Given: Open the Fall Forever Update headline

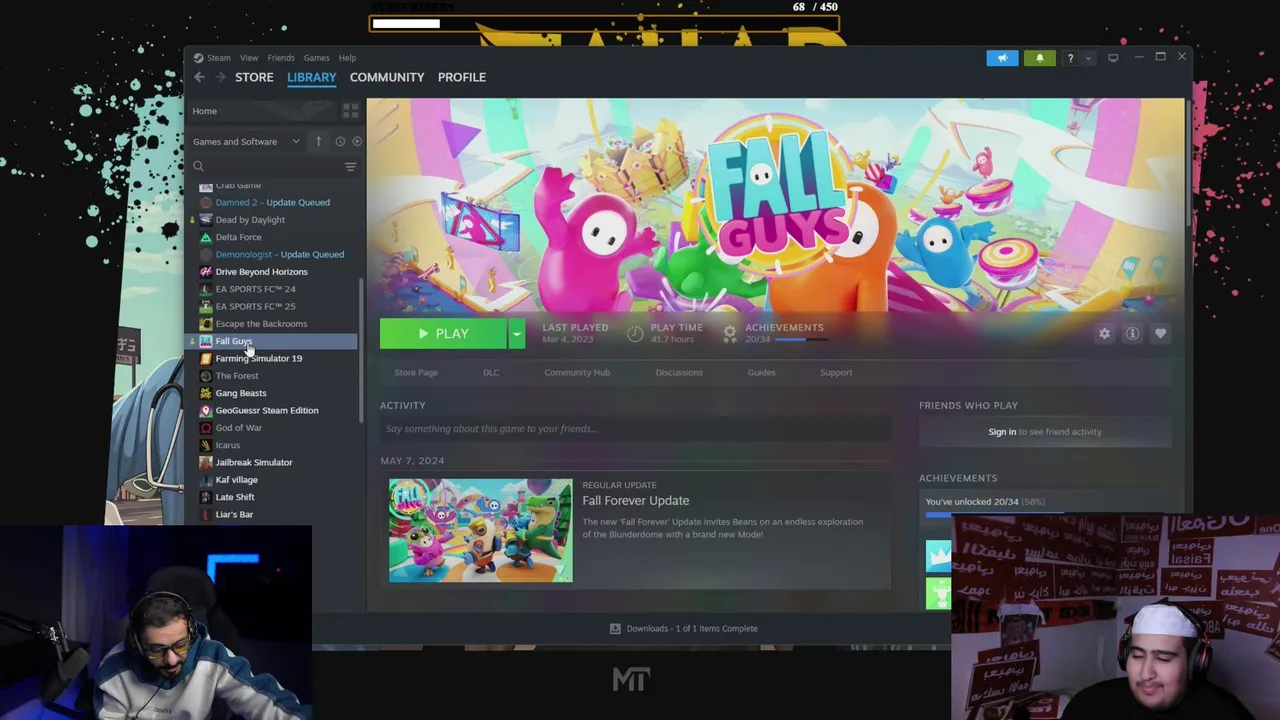Looking at the screenshot, I should 636,501.
